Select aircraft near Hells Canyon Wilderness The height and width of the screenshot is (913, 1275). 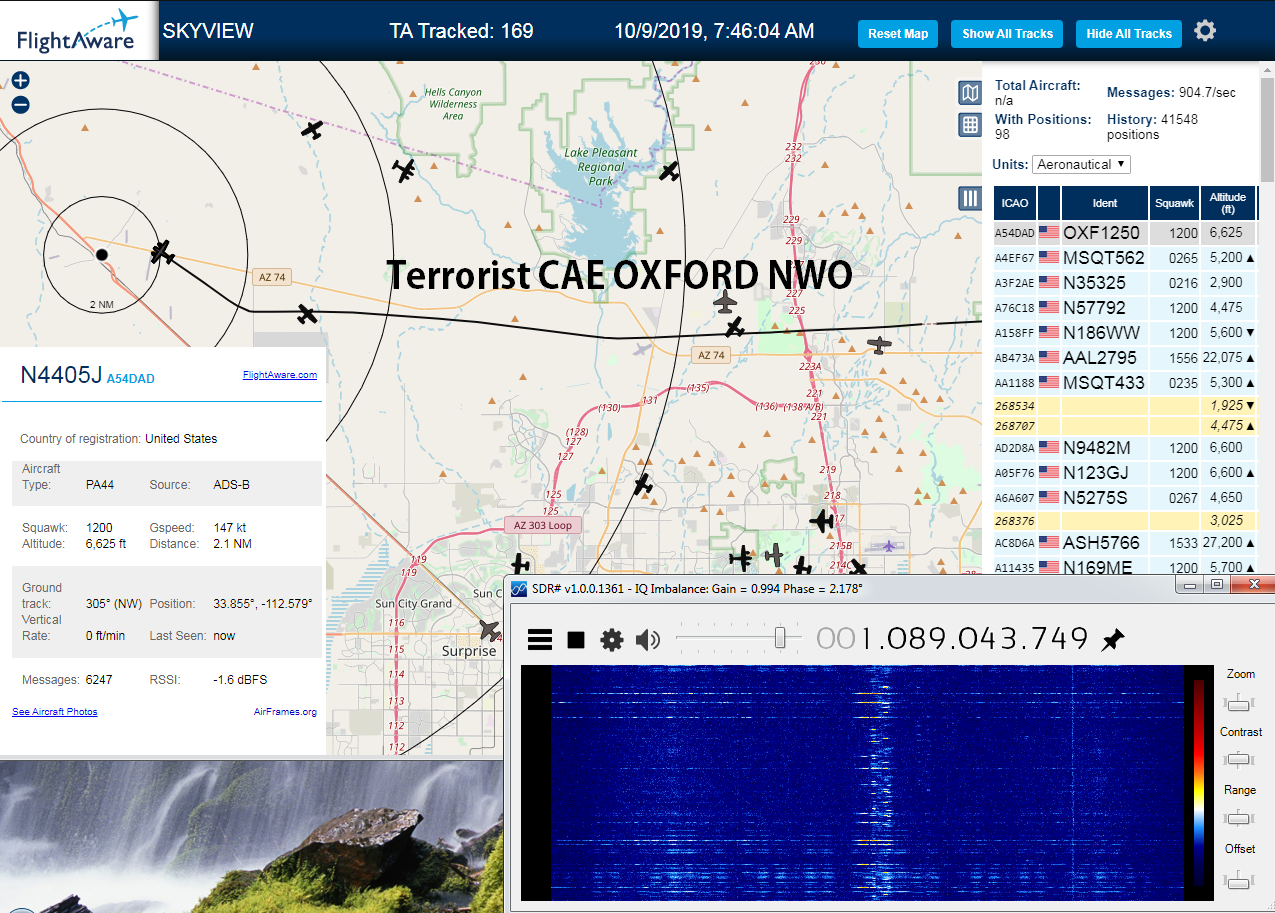(404, 170)
